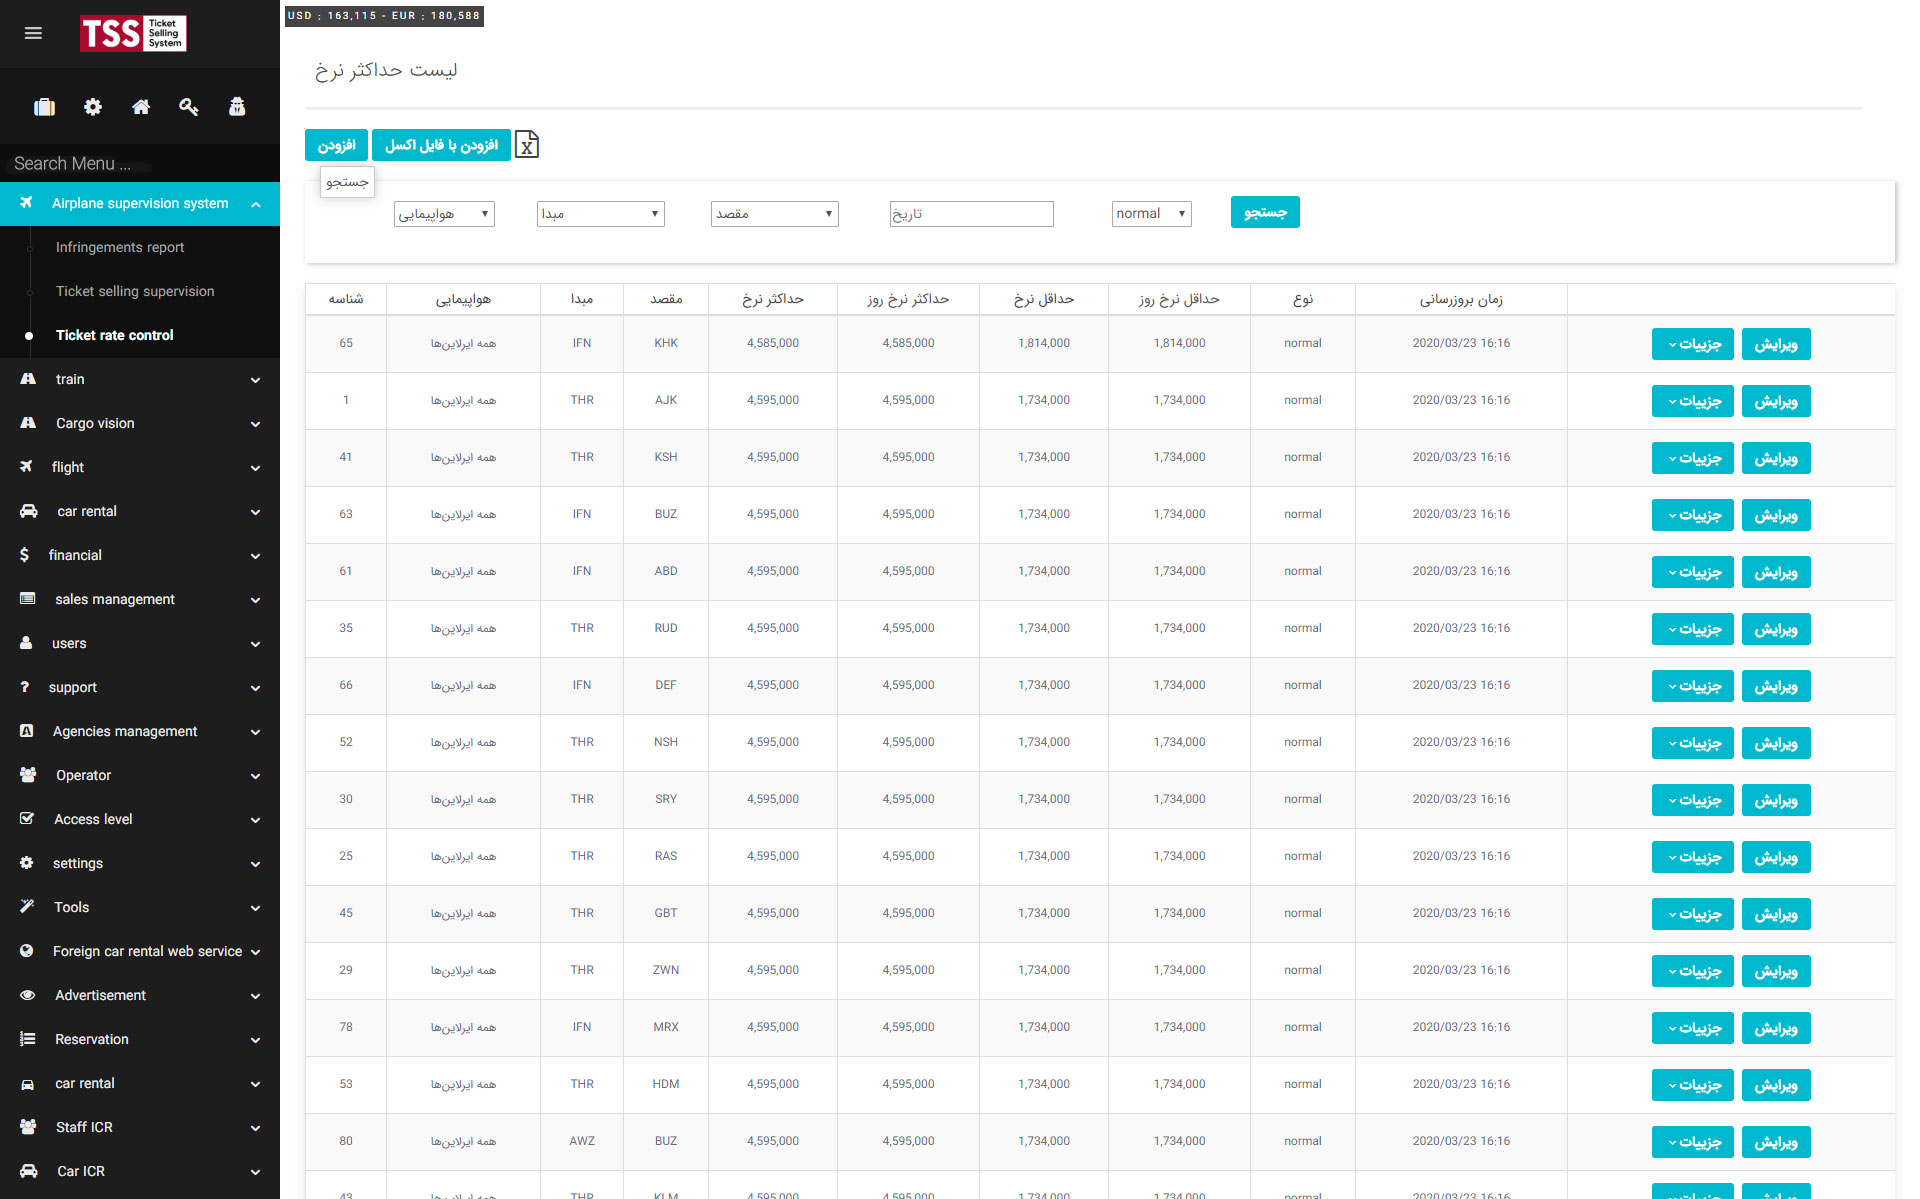1920x1199 pixels.
Task: Download via the Excel file icon
Action: coord(527,145)
